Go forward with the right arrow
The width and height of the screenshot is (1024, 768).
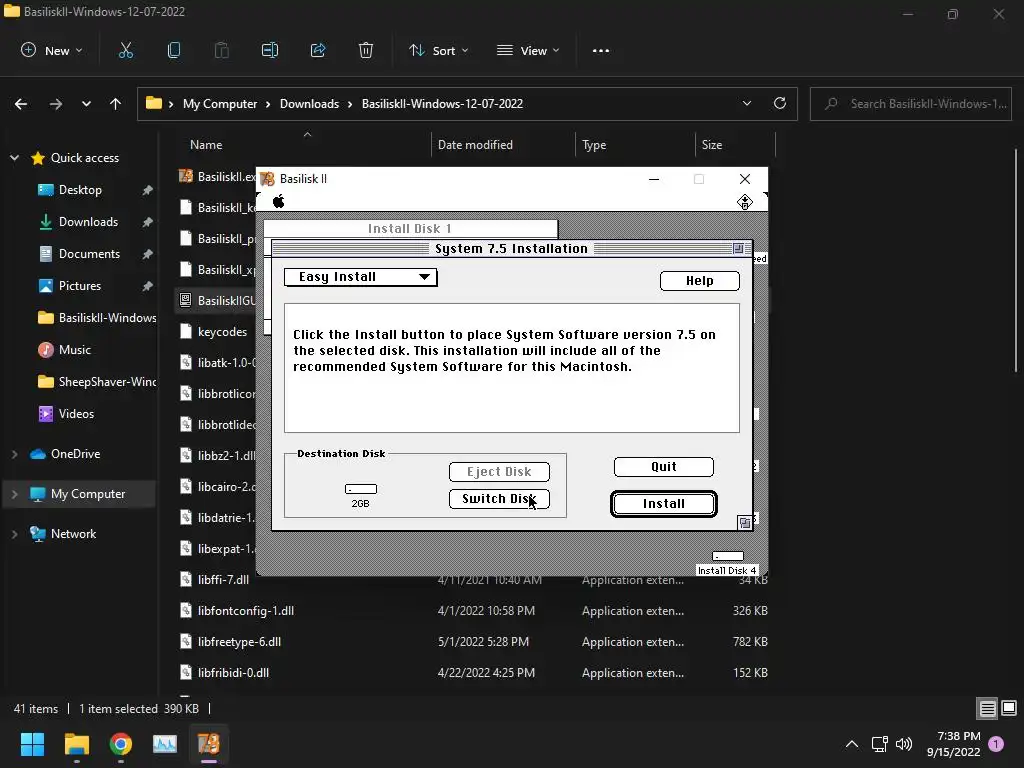click(56, 104)
